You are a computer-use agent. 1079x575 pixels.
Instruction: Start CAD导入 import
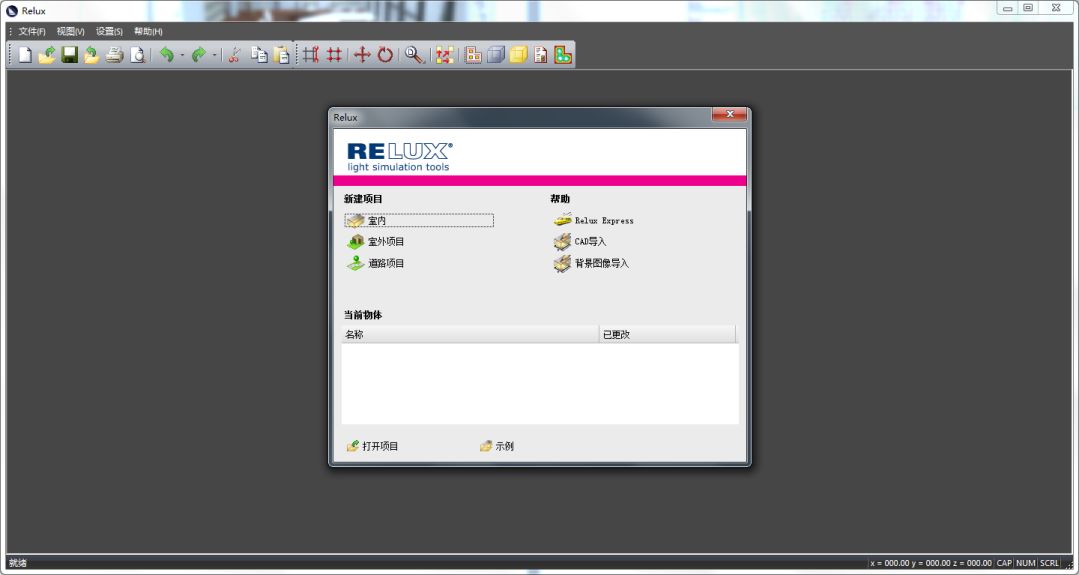point(580,242)
